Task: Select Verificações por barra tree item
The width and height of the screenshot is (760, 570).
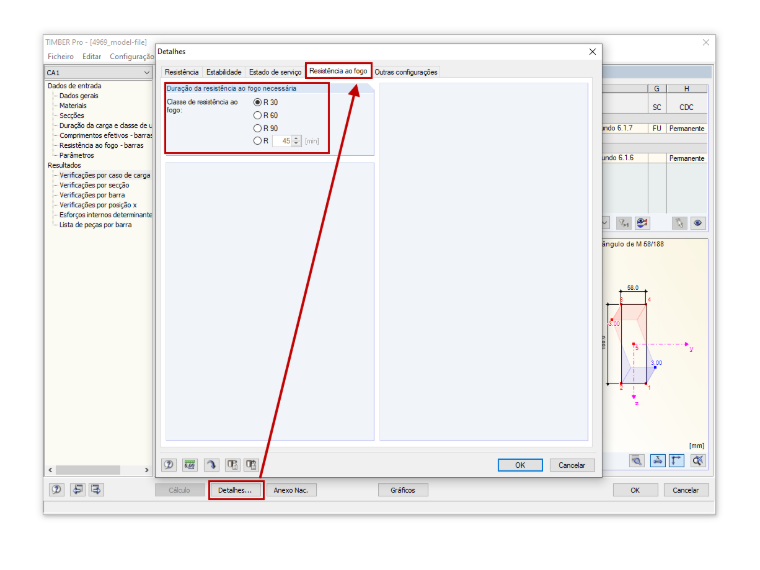Action: pos(92,195)
